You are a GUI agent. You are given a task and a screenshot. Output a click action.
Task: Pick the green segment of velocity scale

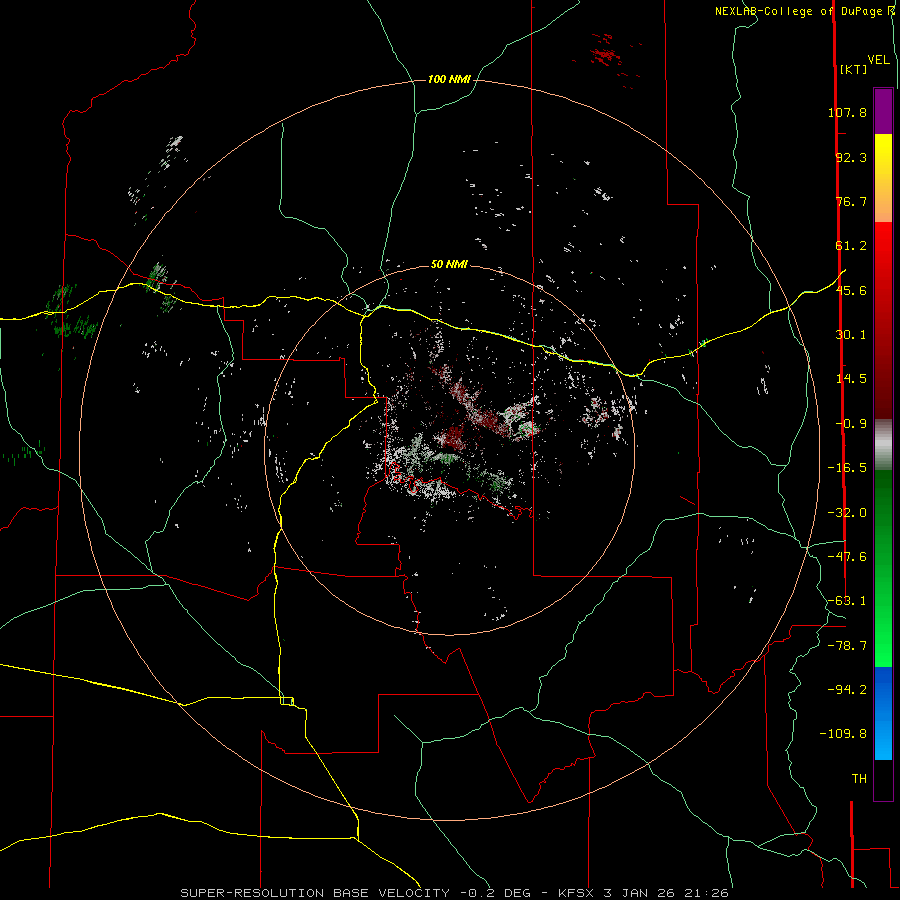[x=883, y=568]
